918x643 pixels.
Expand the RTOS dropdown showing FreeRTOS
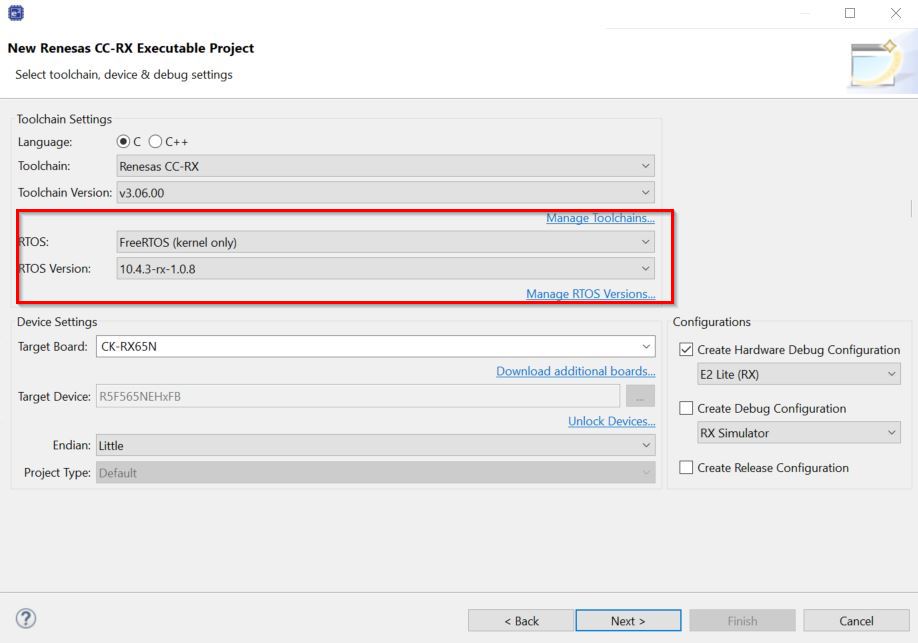[x=385, y=242]
